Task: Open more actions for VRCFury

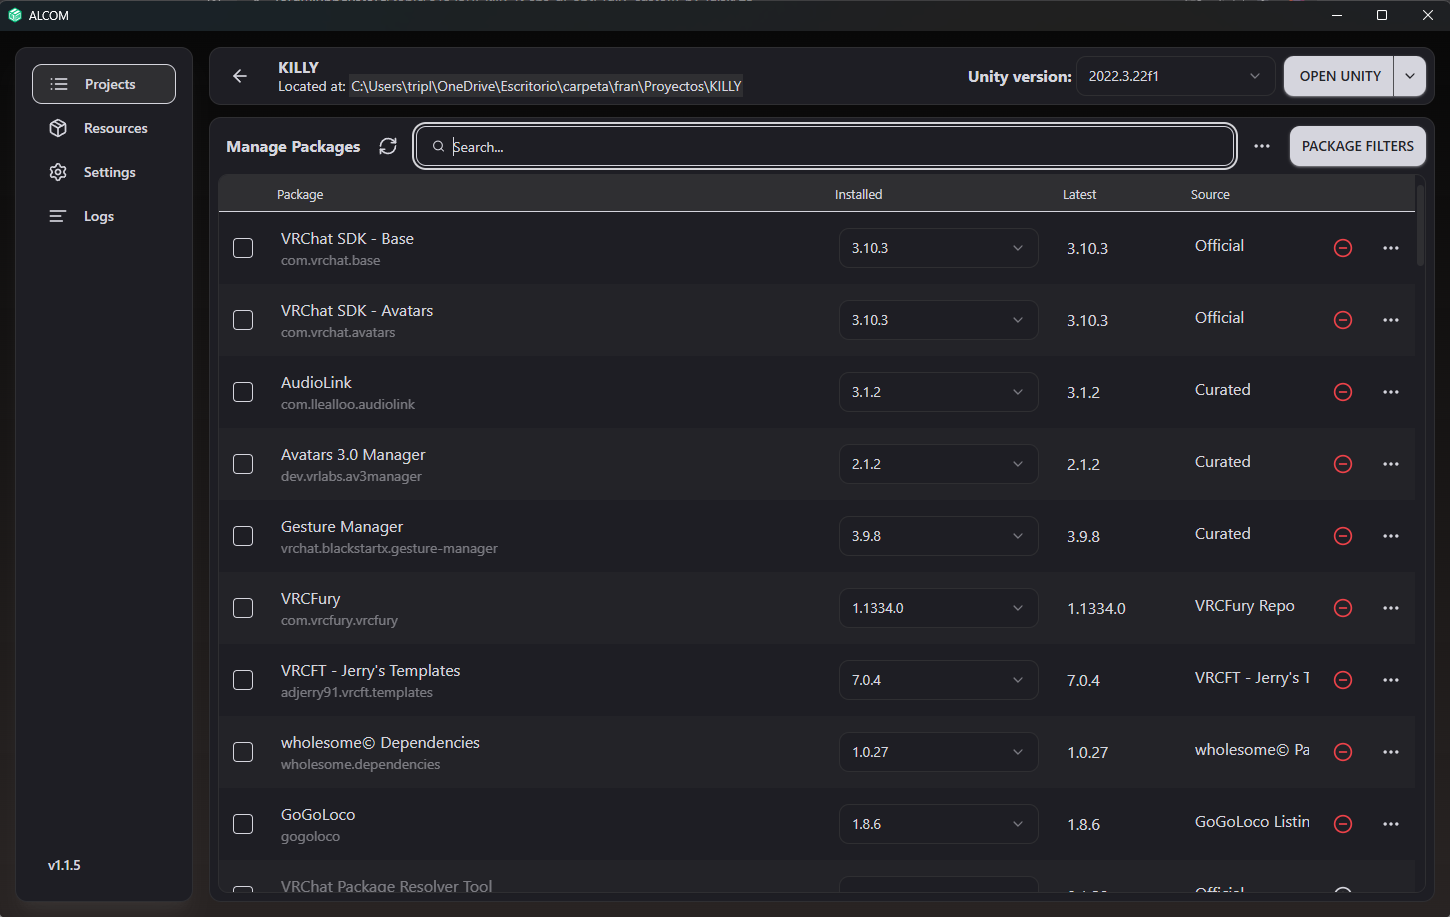Action: coord(1391,608)
